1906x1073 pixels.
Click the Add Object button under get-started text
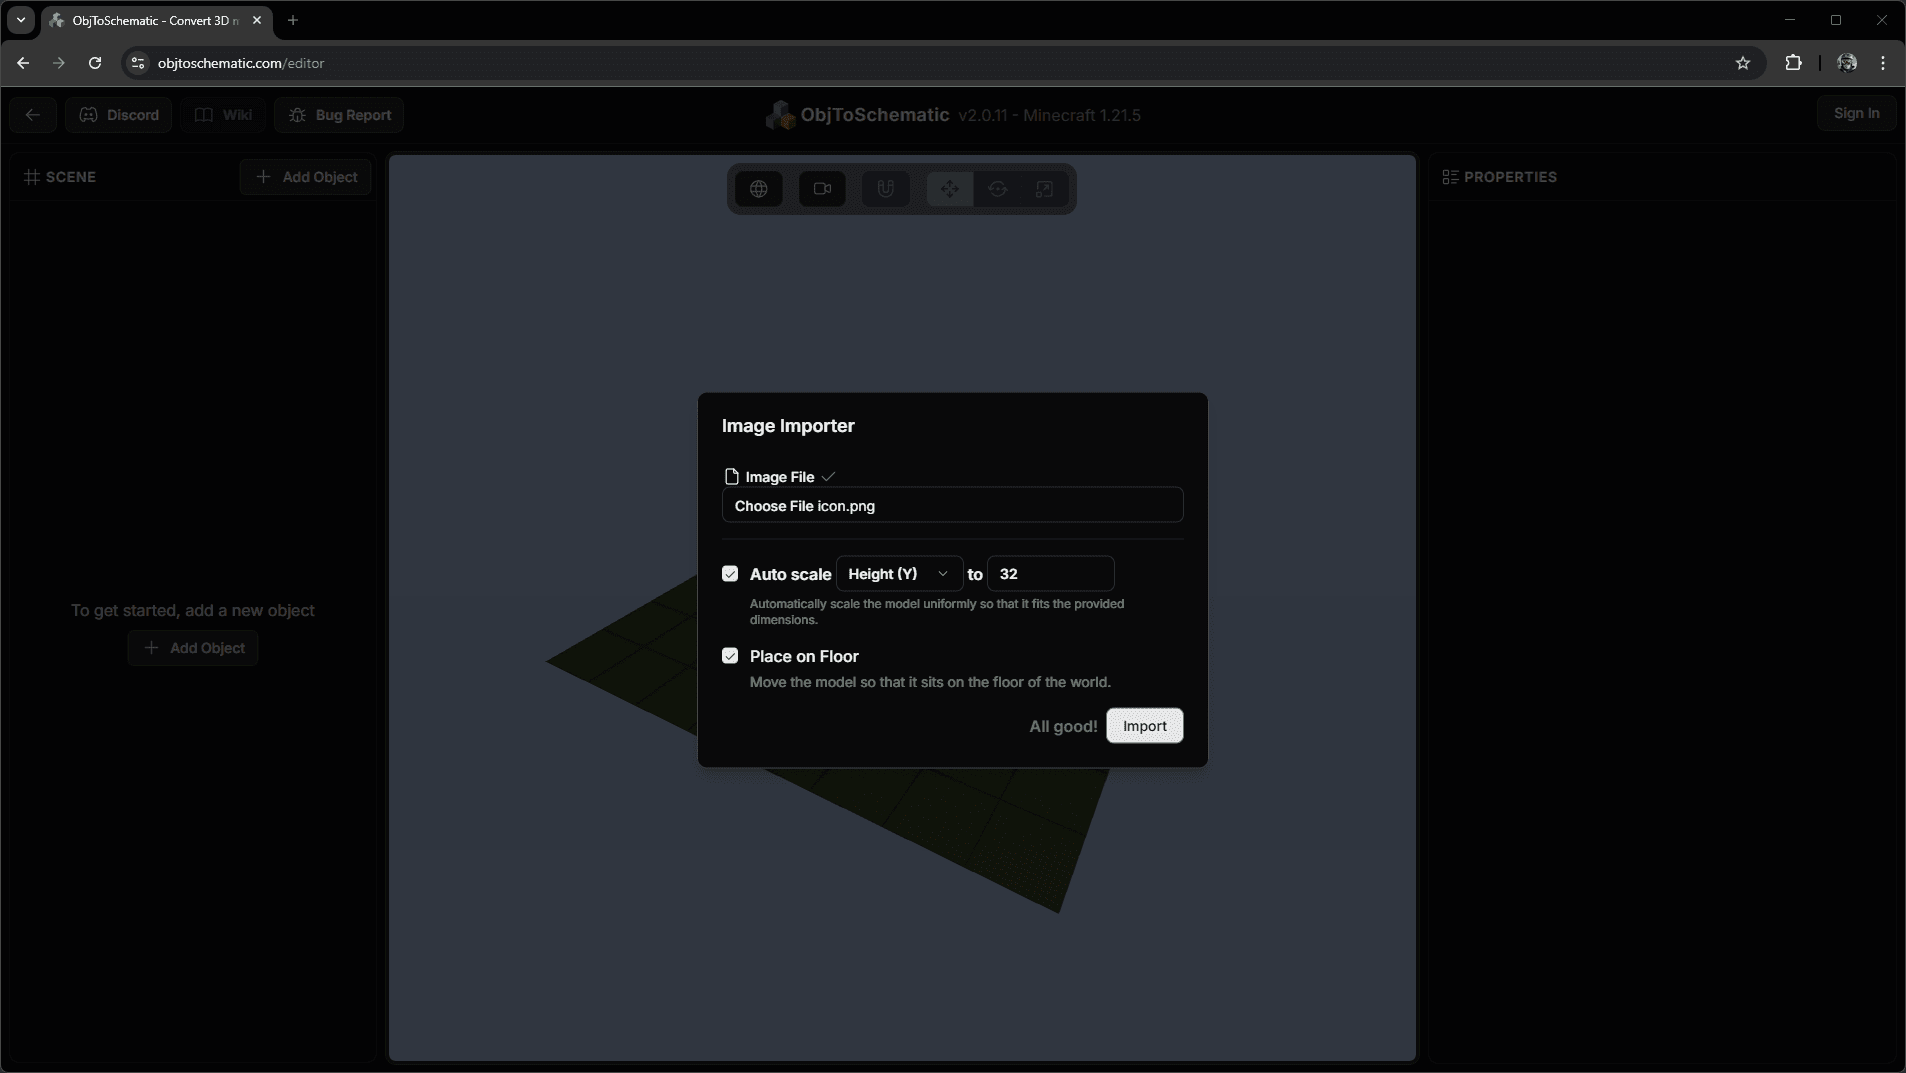(193, 648)
